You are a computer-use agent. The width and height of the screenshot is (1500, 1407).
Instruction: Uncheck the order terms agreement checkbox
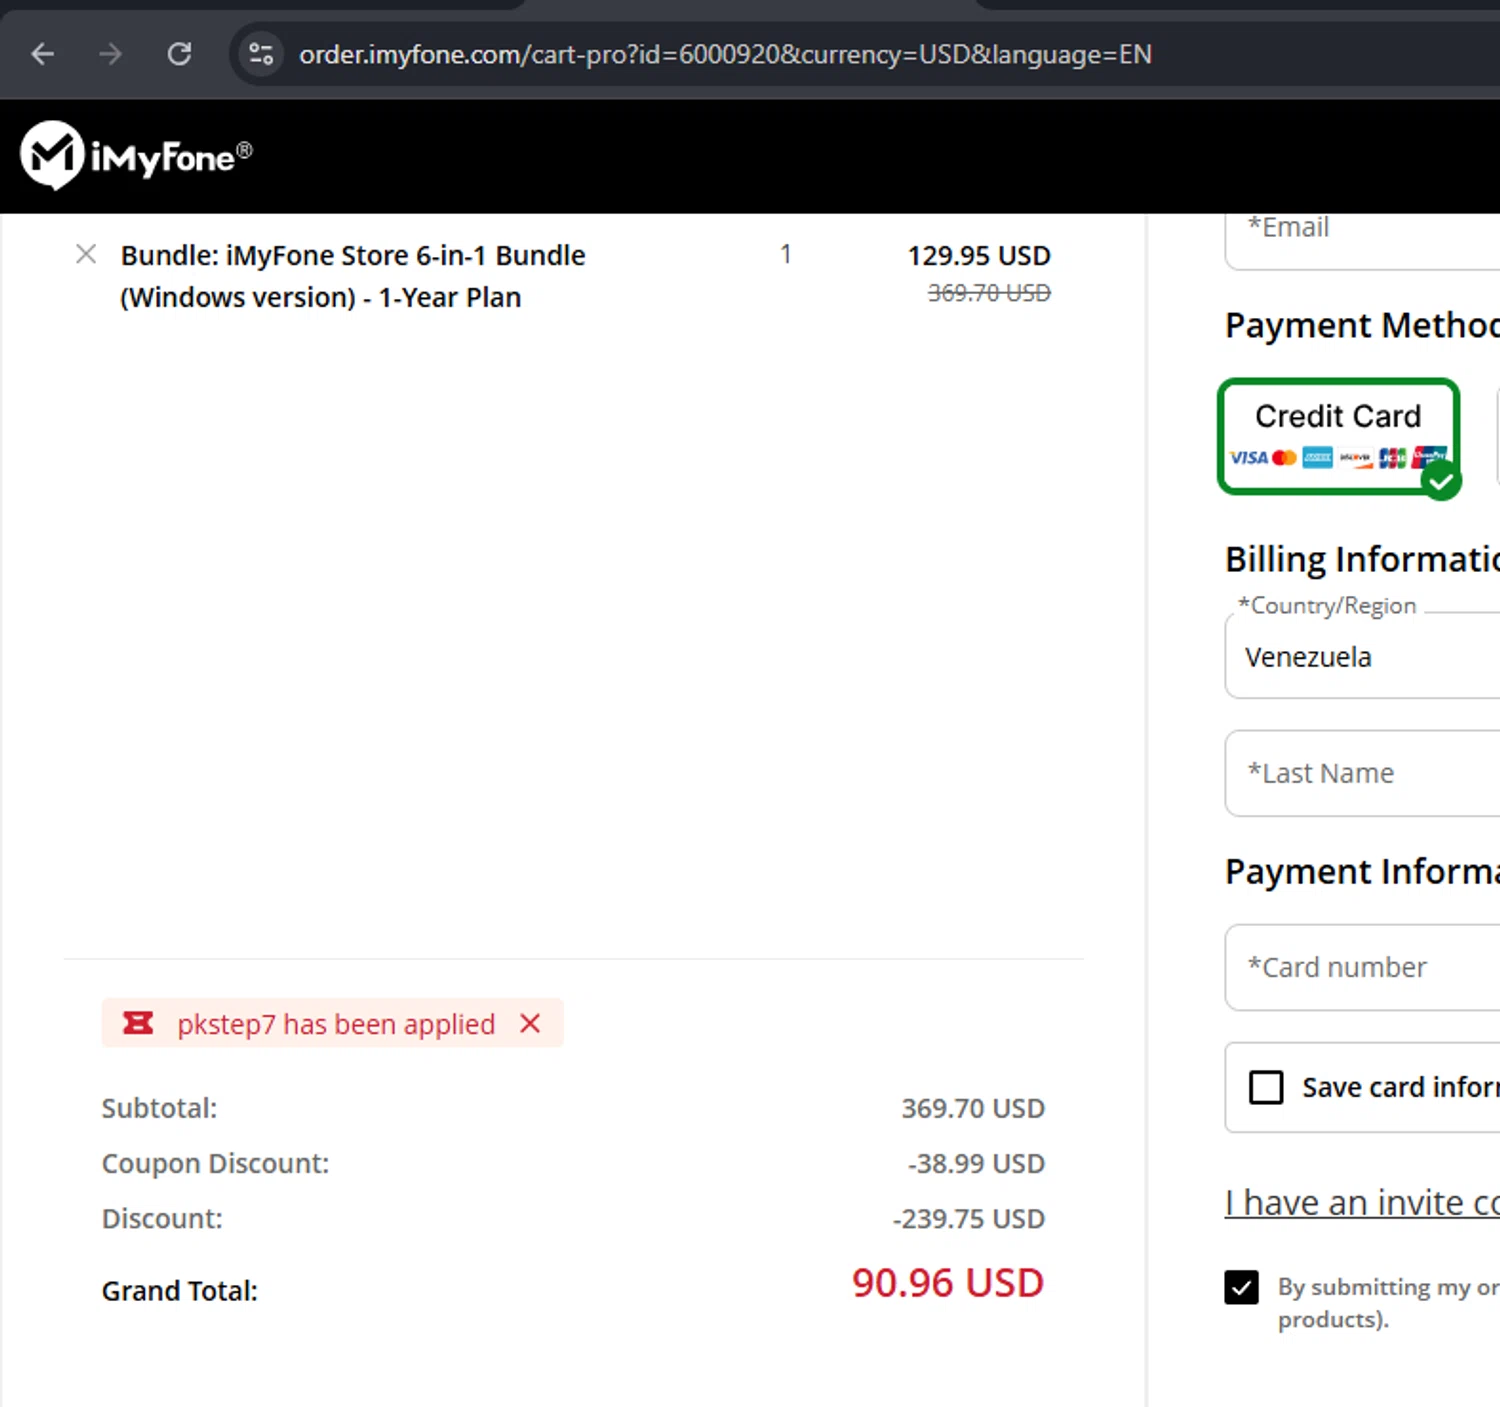pos(1242,1287)
